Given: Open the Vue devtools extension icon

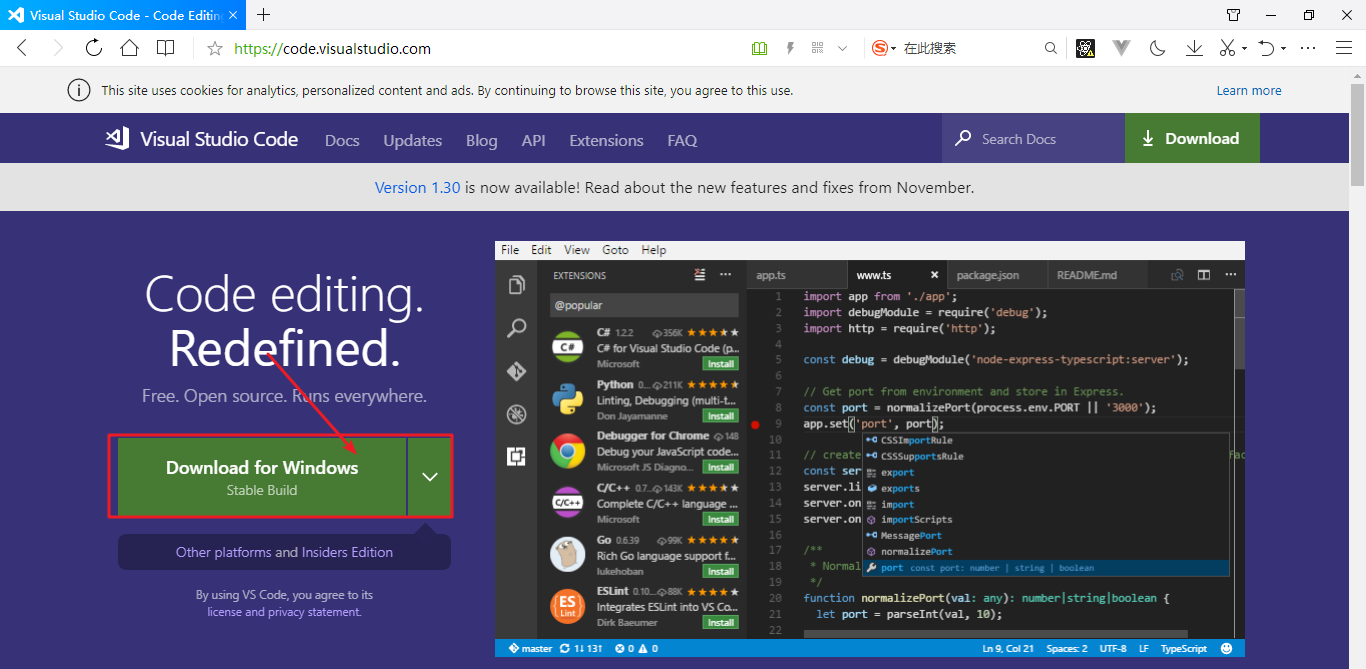Looking at the screenshot, I should pyautogui.click(x=1122, y=48).
